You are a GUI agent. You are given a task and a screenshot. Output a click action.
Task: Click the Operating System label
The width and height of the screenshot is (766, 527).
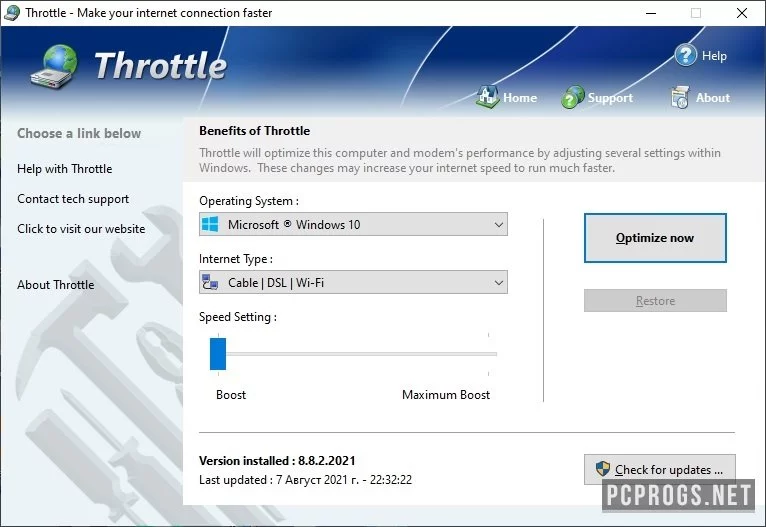click(248, 201)
